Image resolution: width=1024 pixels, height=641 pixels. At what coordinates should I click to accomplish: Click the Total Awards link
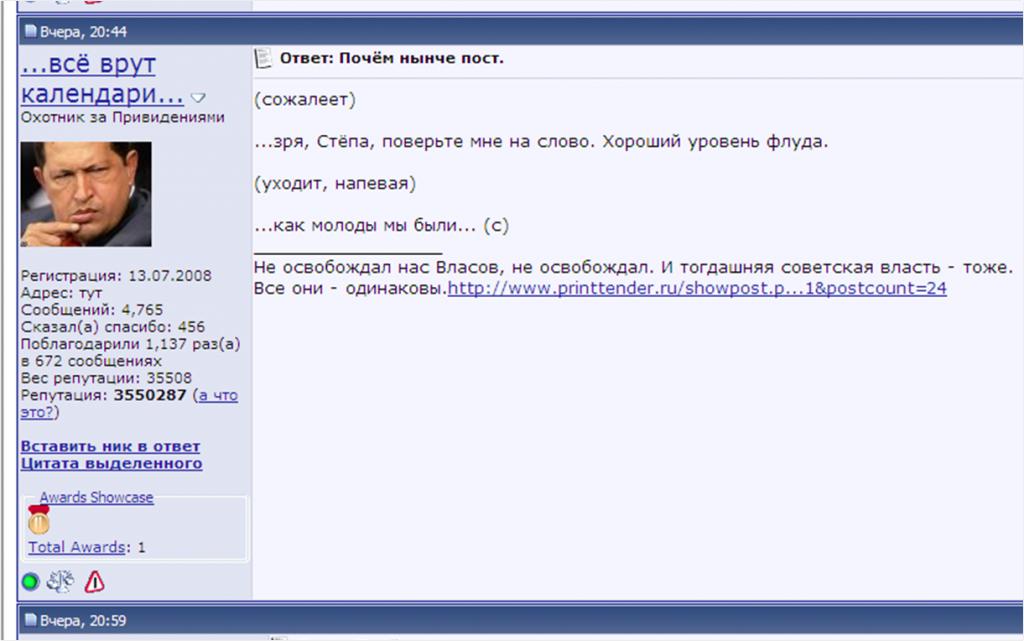77,547
